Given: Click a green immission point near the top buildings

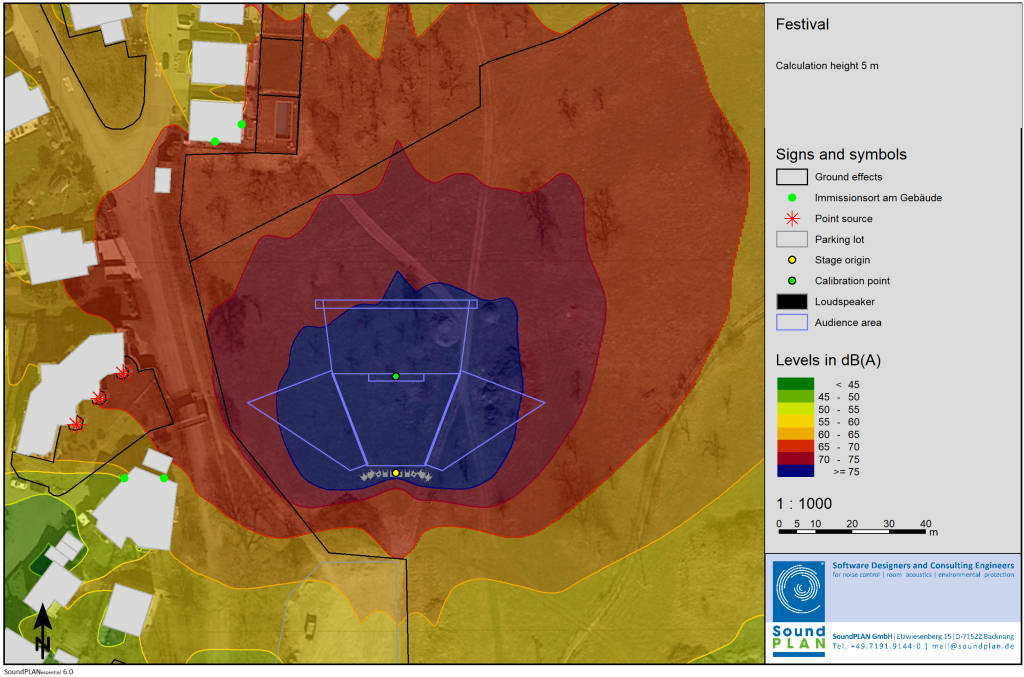Looking at the screenshot, I should pos(241,122).
